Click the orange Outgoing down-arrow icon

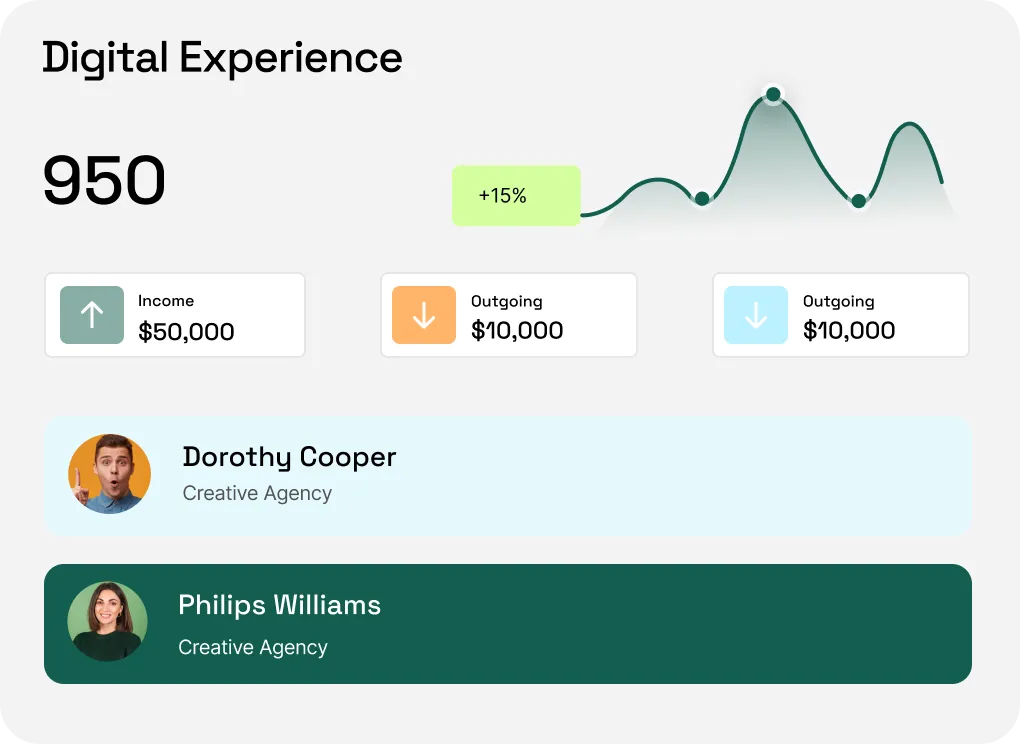[x=424, y=314]
